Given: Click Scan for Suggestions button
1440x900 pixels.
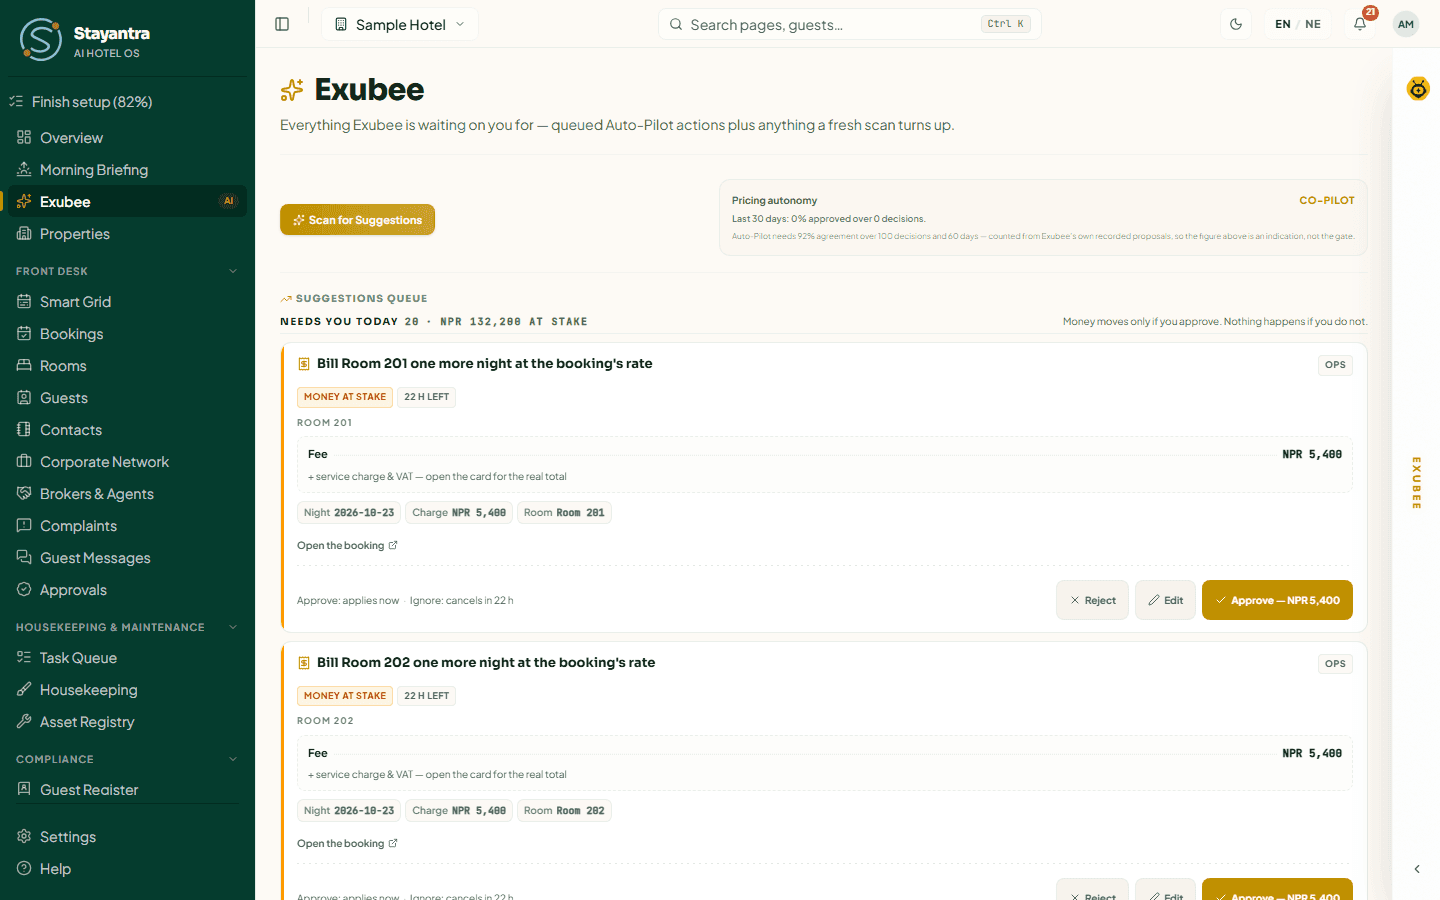Looking at the screenshot, I should click(x=357, y=220).
